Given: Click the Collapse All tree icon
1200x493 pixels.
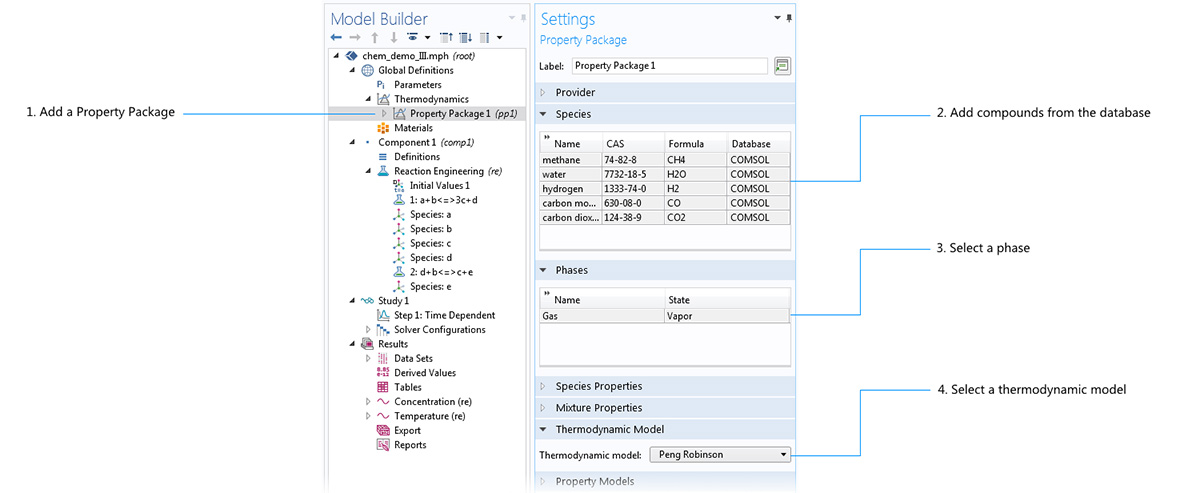Looking at the screenshot, I should pos(446,38).
